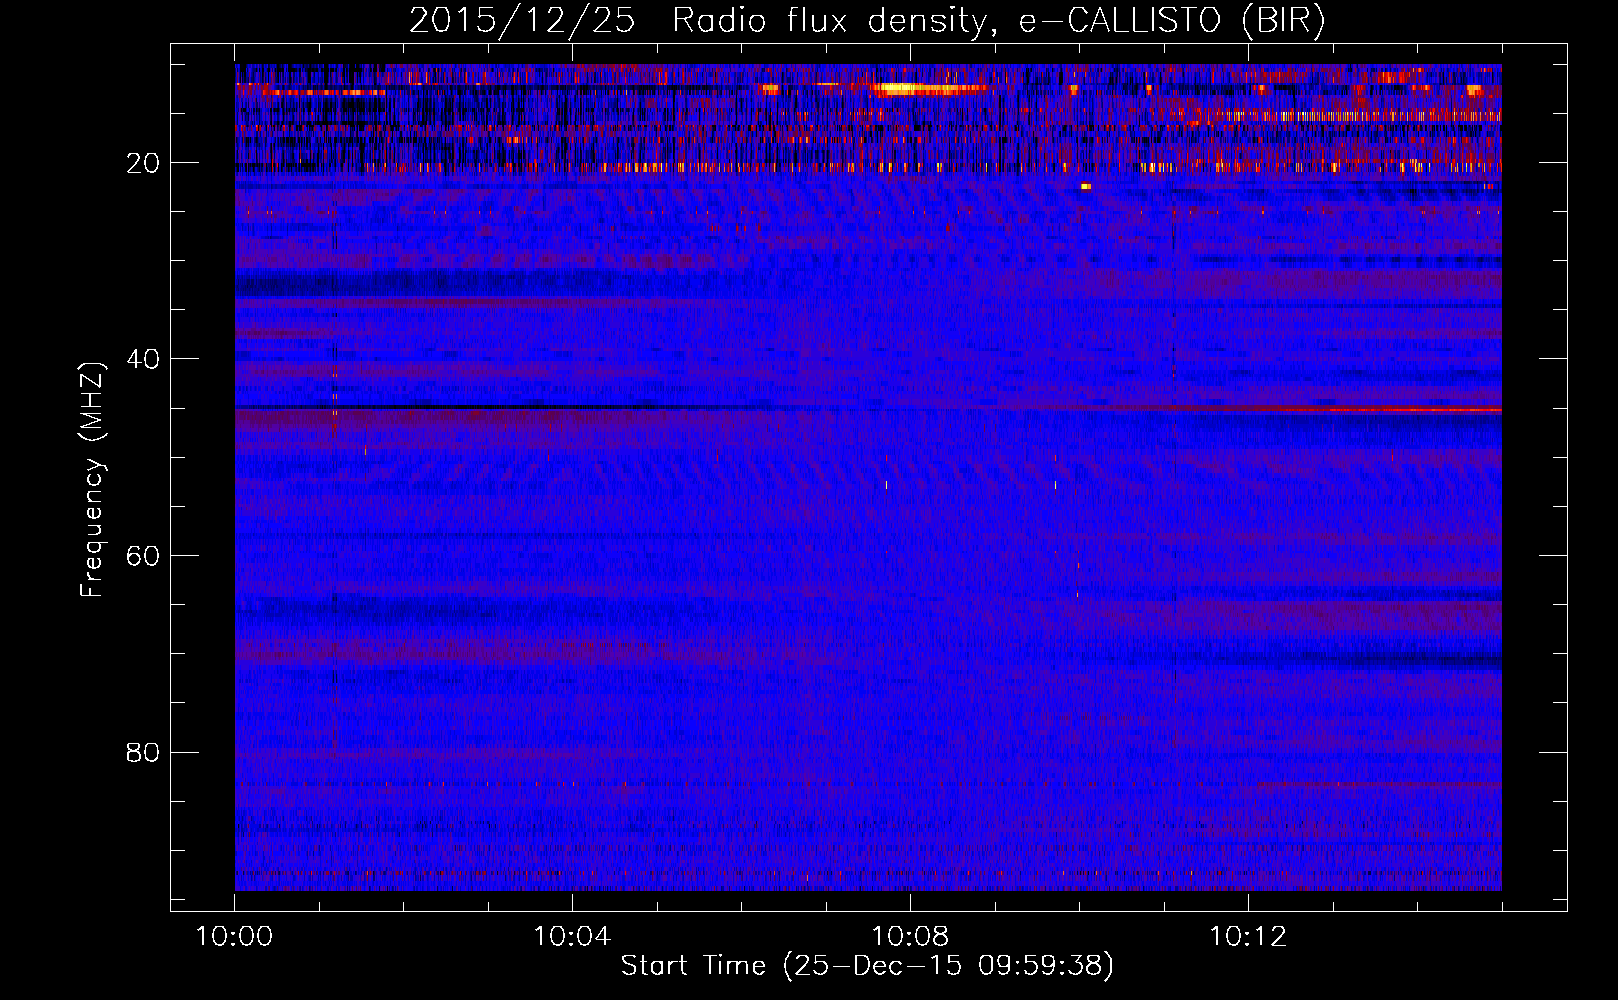The image size is (1618, 1000).
Task: Click the bright yellow burst near 10:08
Action: [928, 89]
